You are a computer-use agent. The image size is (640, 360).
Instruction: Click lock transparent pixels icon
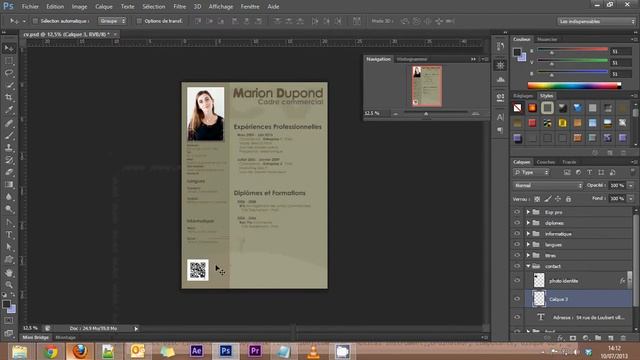(537, 199)
